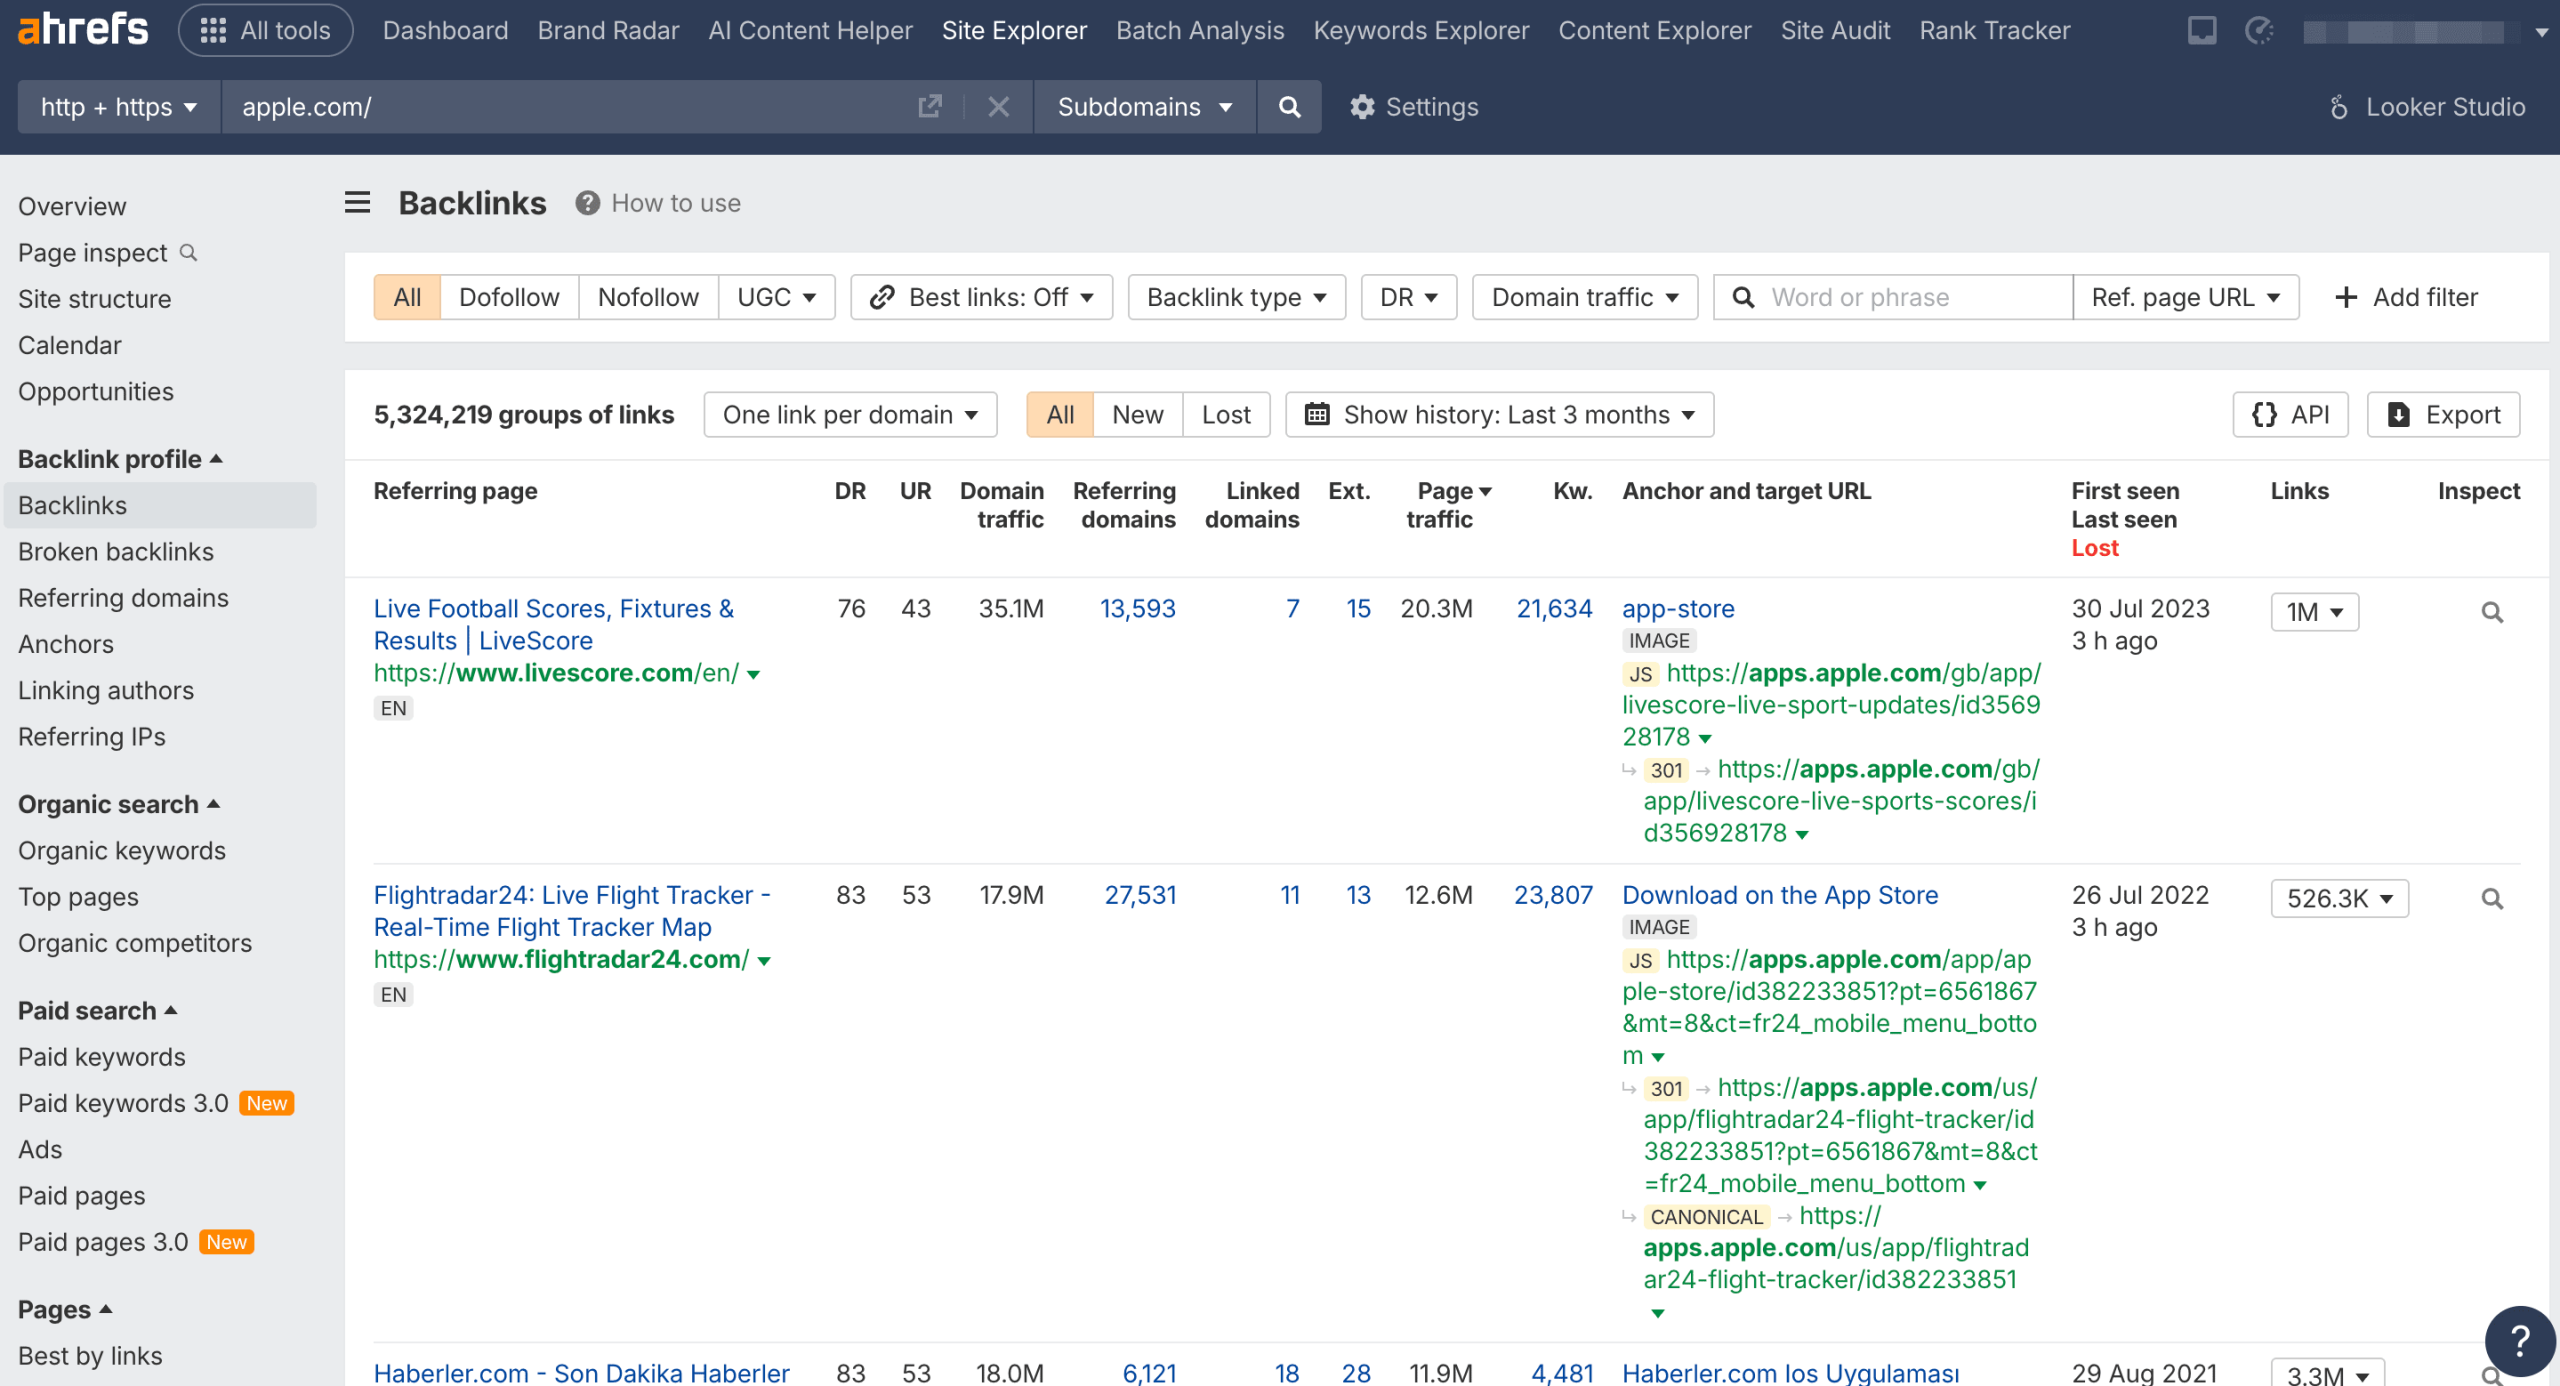2560x1386 pixels.
Task: Click the Download on the App Store anchor
Action: (1780, 894)
